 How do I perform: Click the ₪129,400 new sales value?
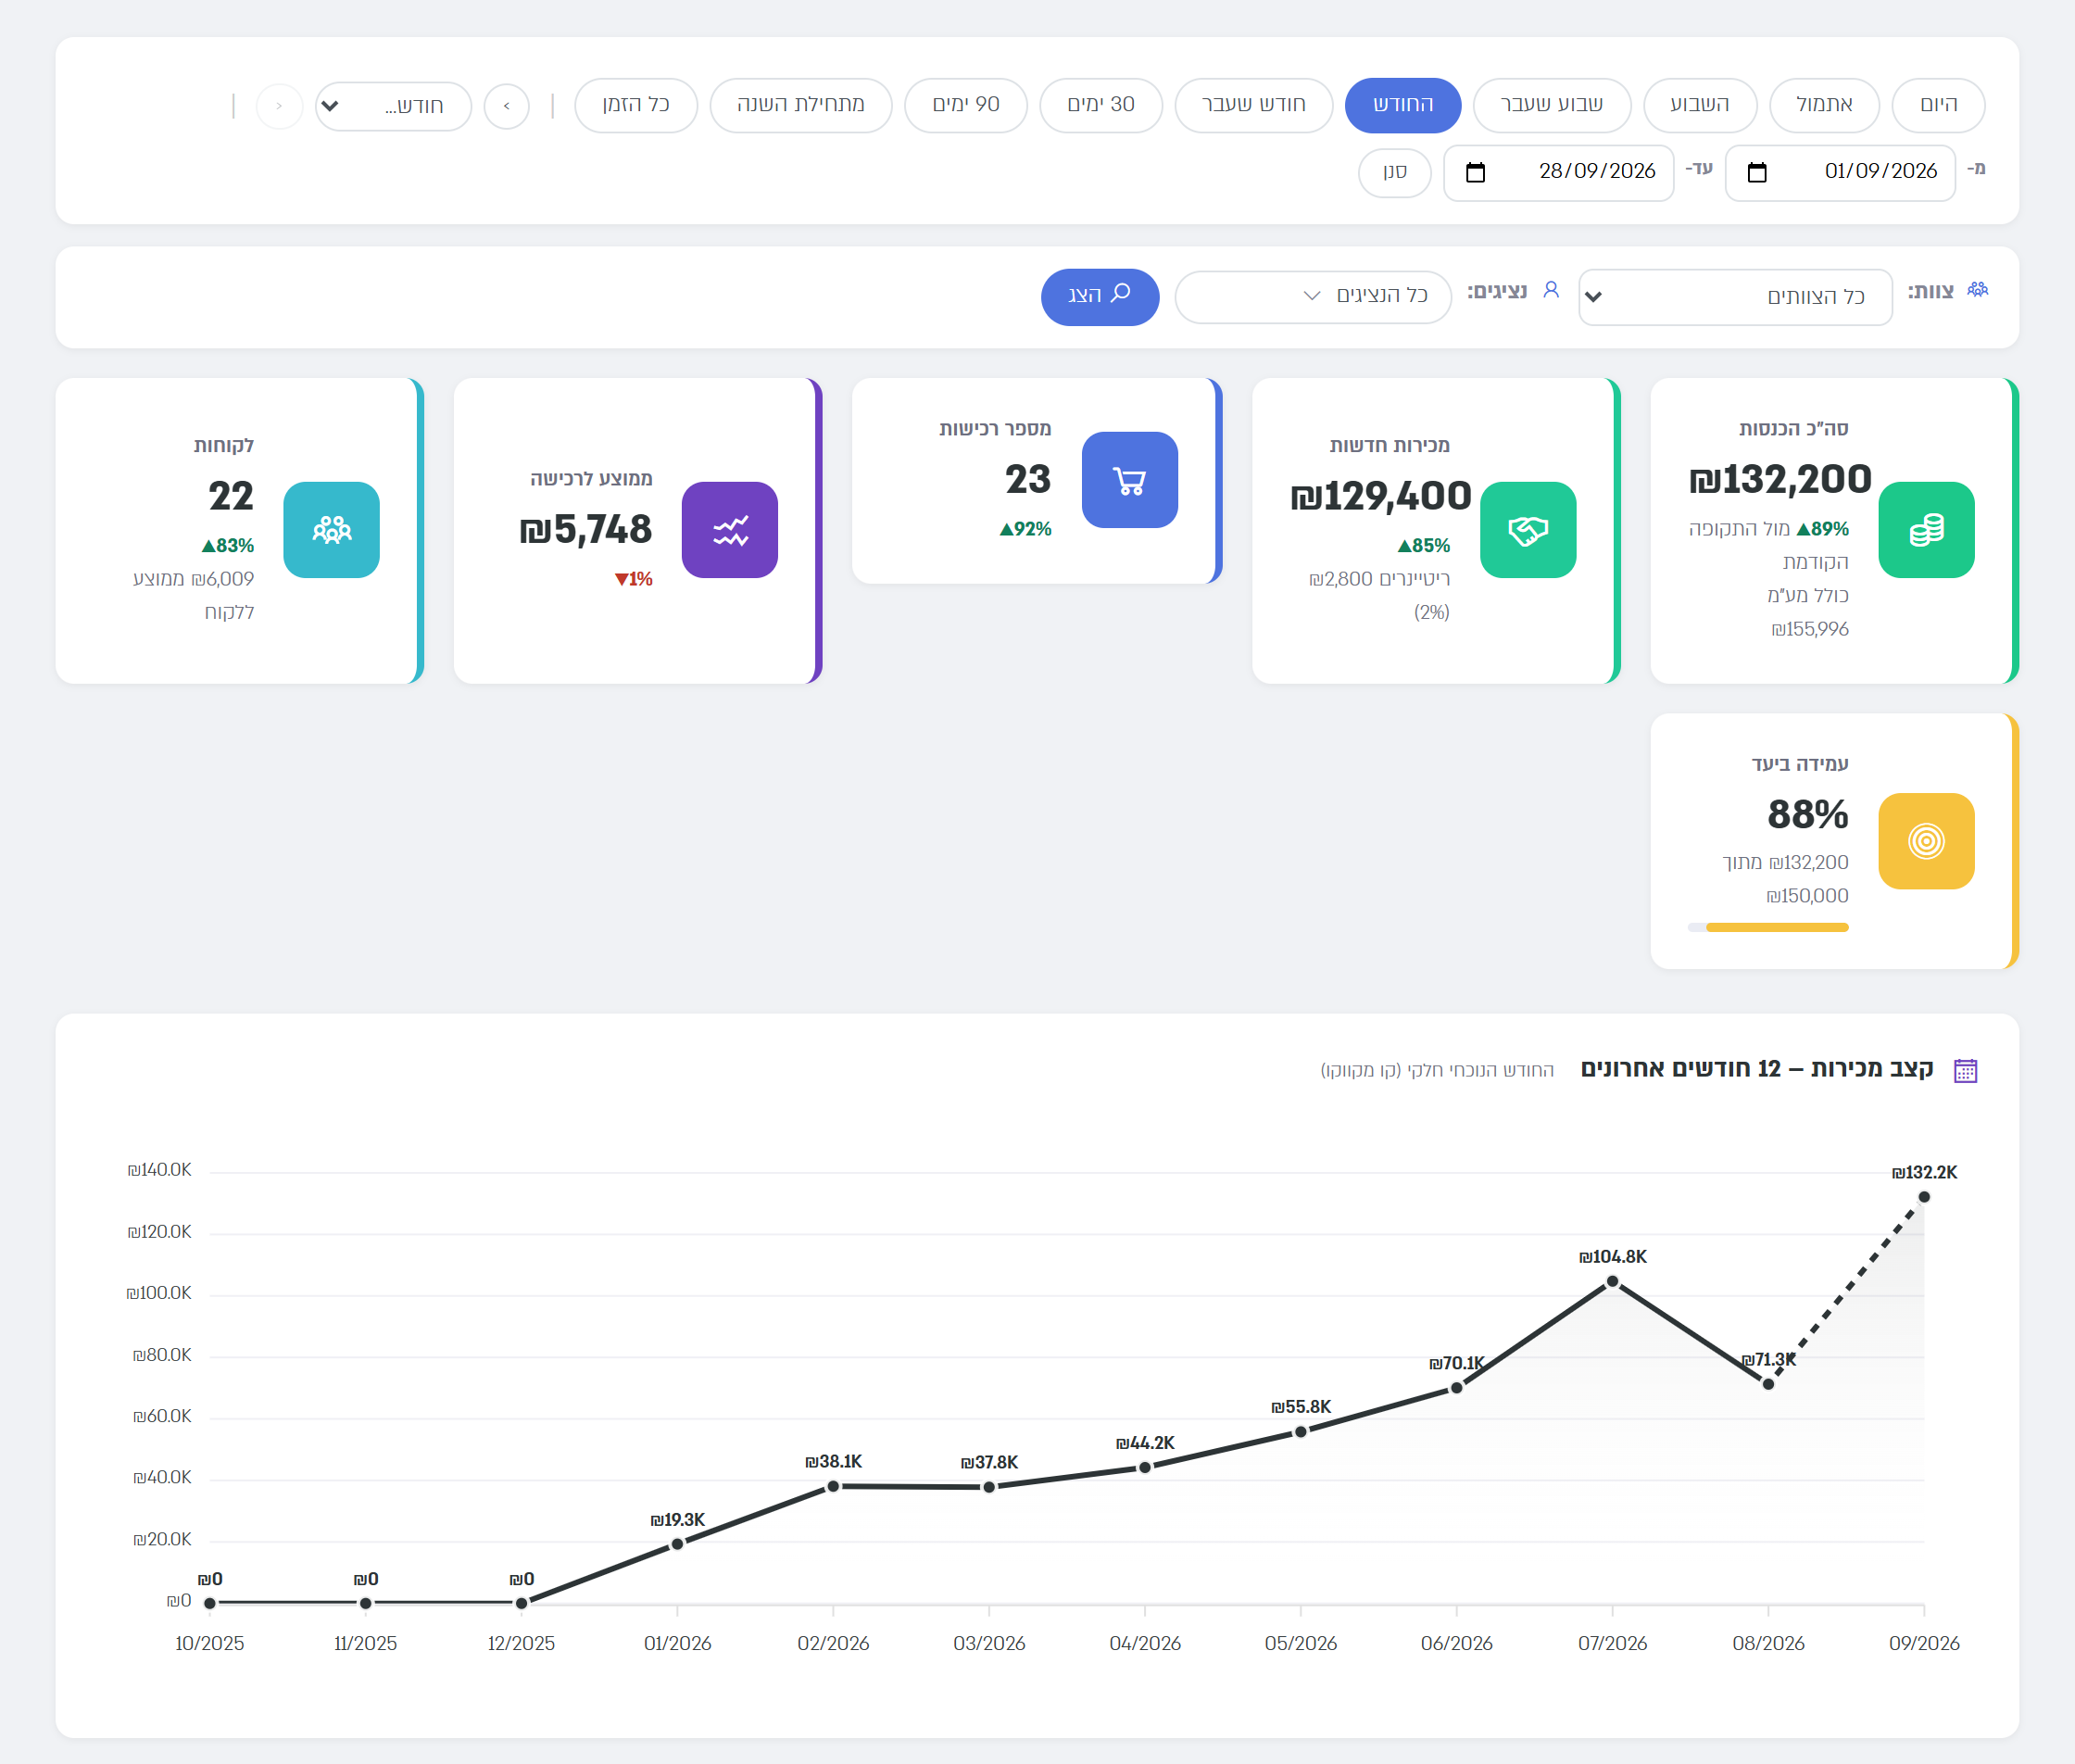[x=1381, y=496]
